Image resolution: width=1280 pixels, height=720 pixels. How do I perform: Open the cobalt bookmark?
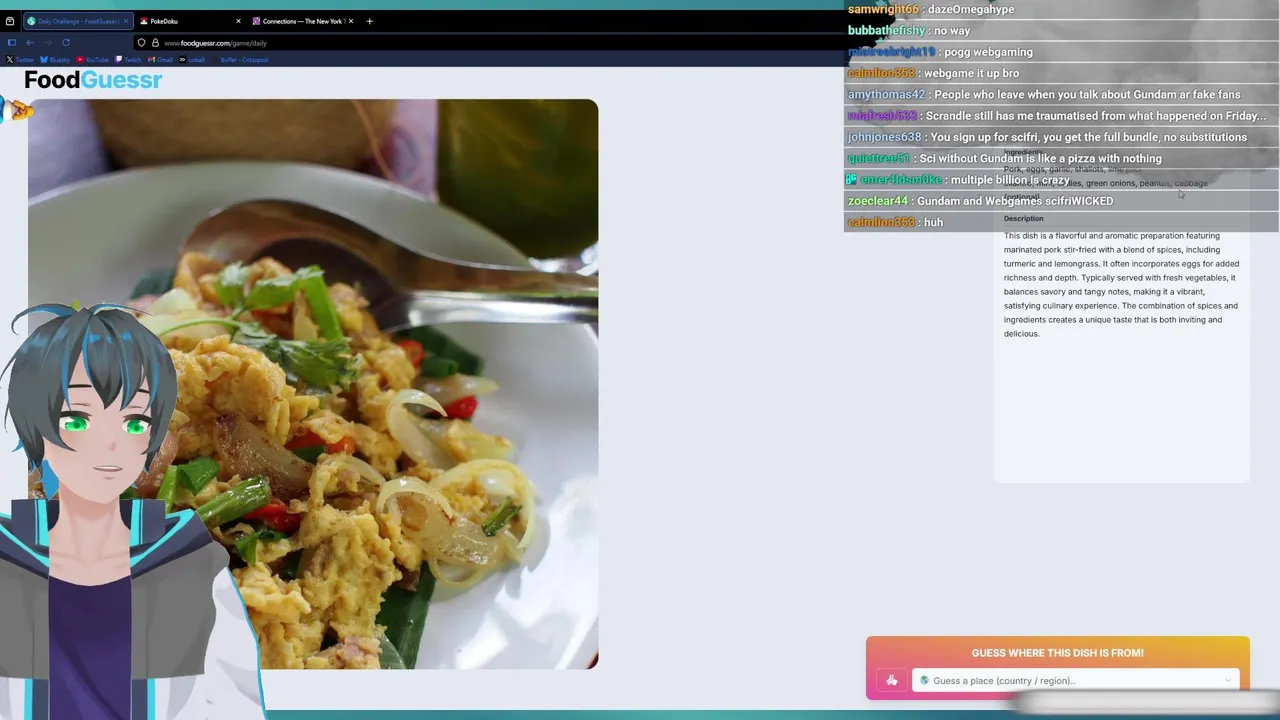point(193,59)
